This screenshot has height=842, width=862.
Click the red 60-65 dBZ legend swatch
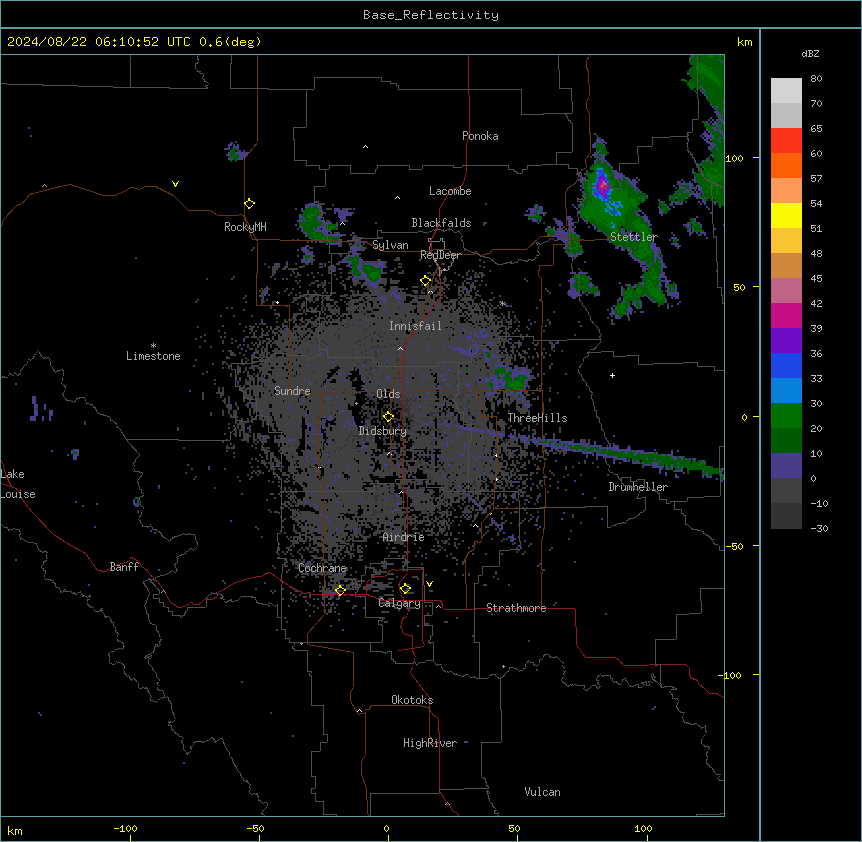coord(786,141)
